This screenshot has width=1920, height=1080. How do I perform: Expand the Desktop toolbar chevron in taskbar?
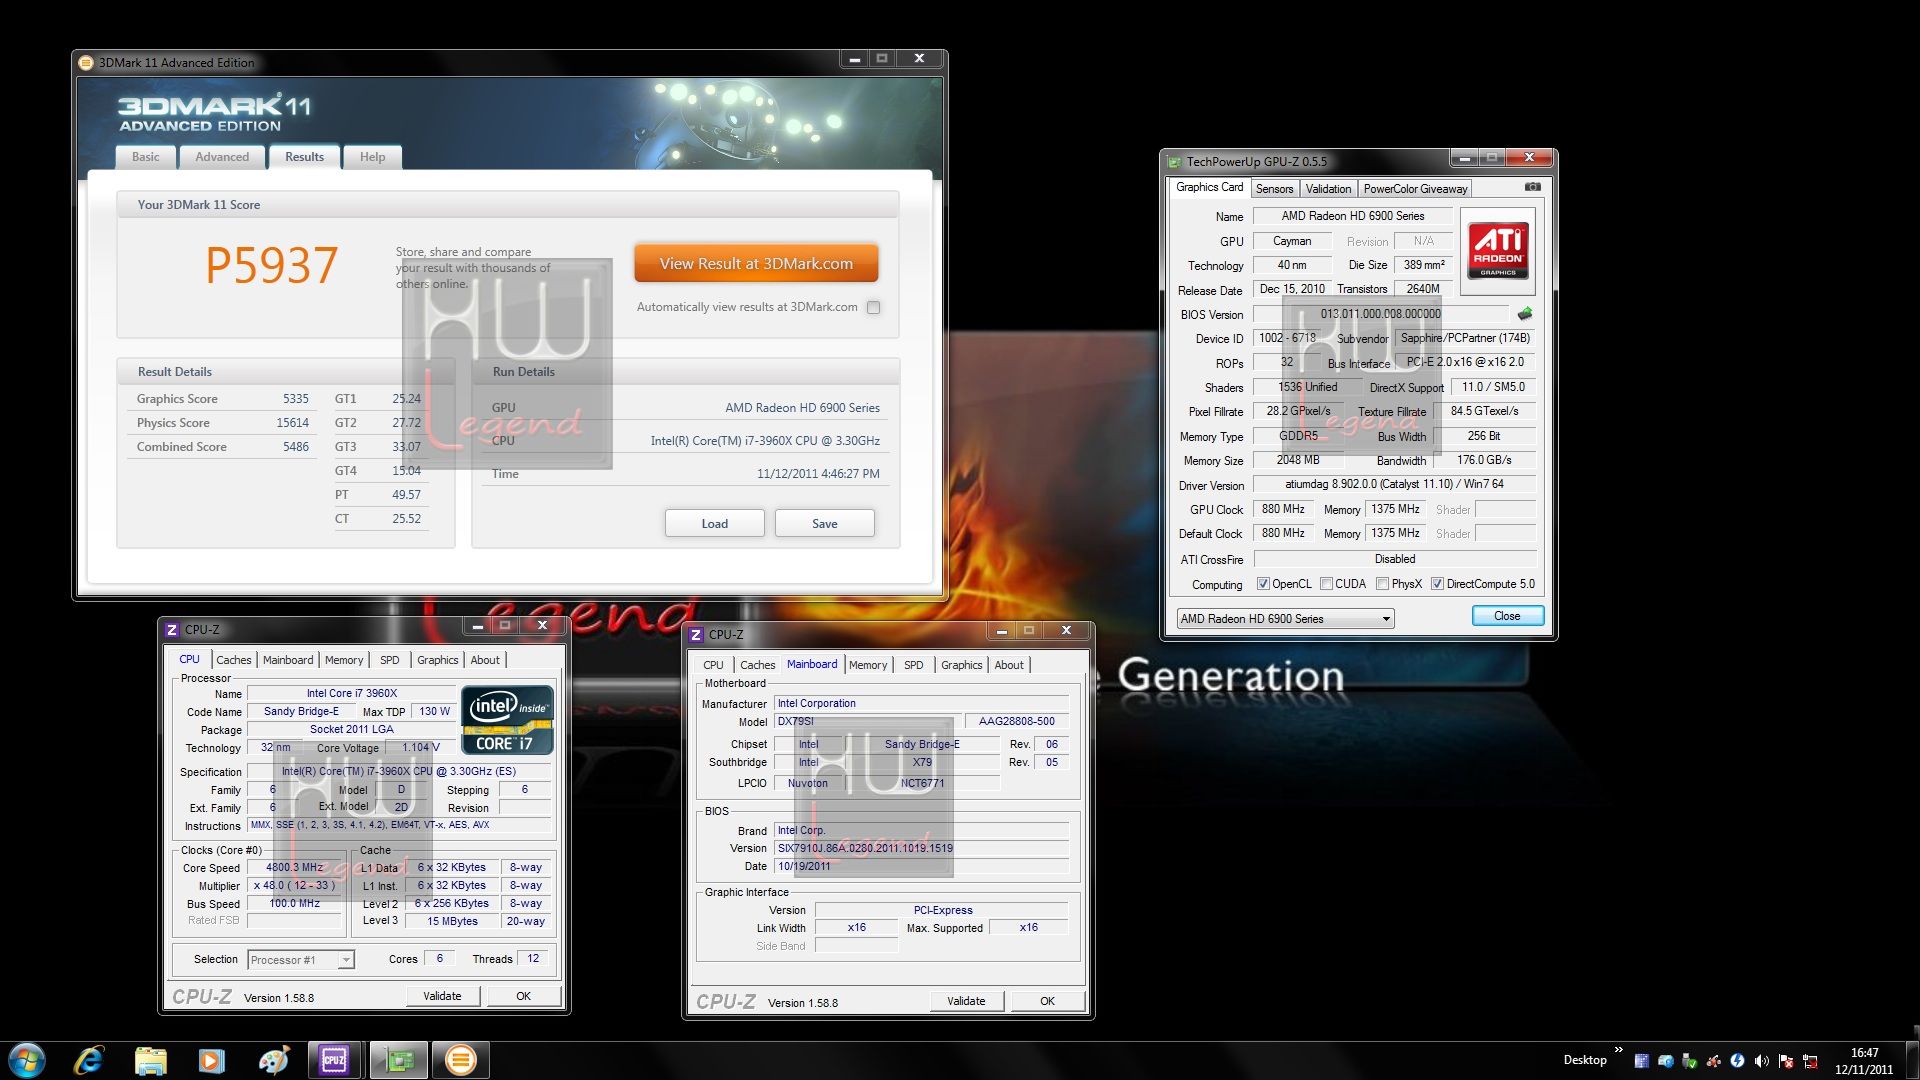1618,1050
